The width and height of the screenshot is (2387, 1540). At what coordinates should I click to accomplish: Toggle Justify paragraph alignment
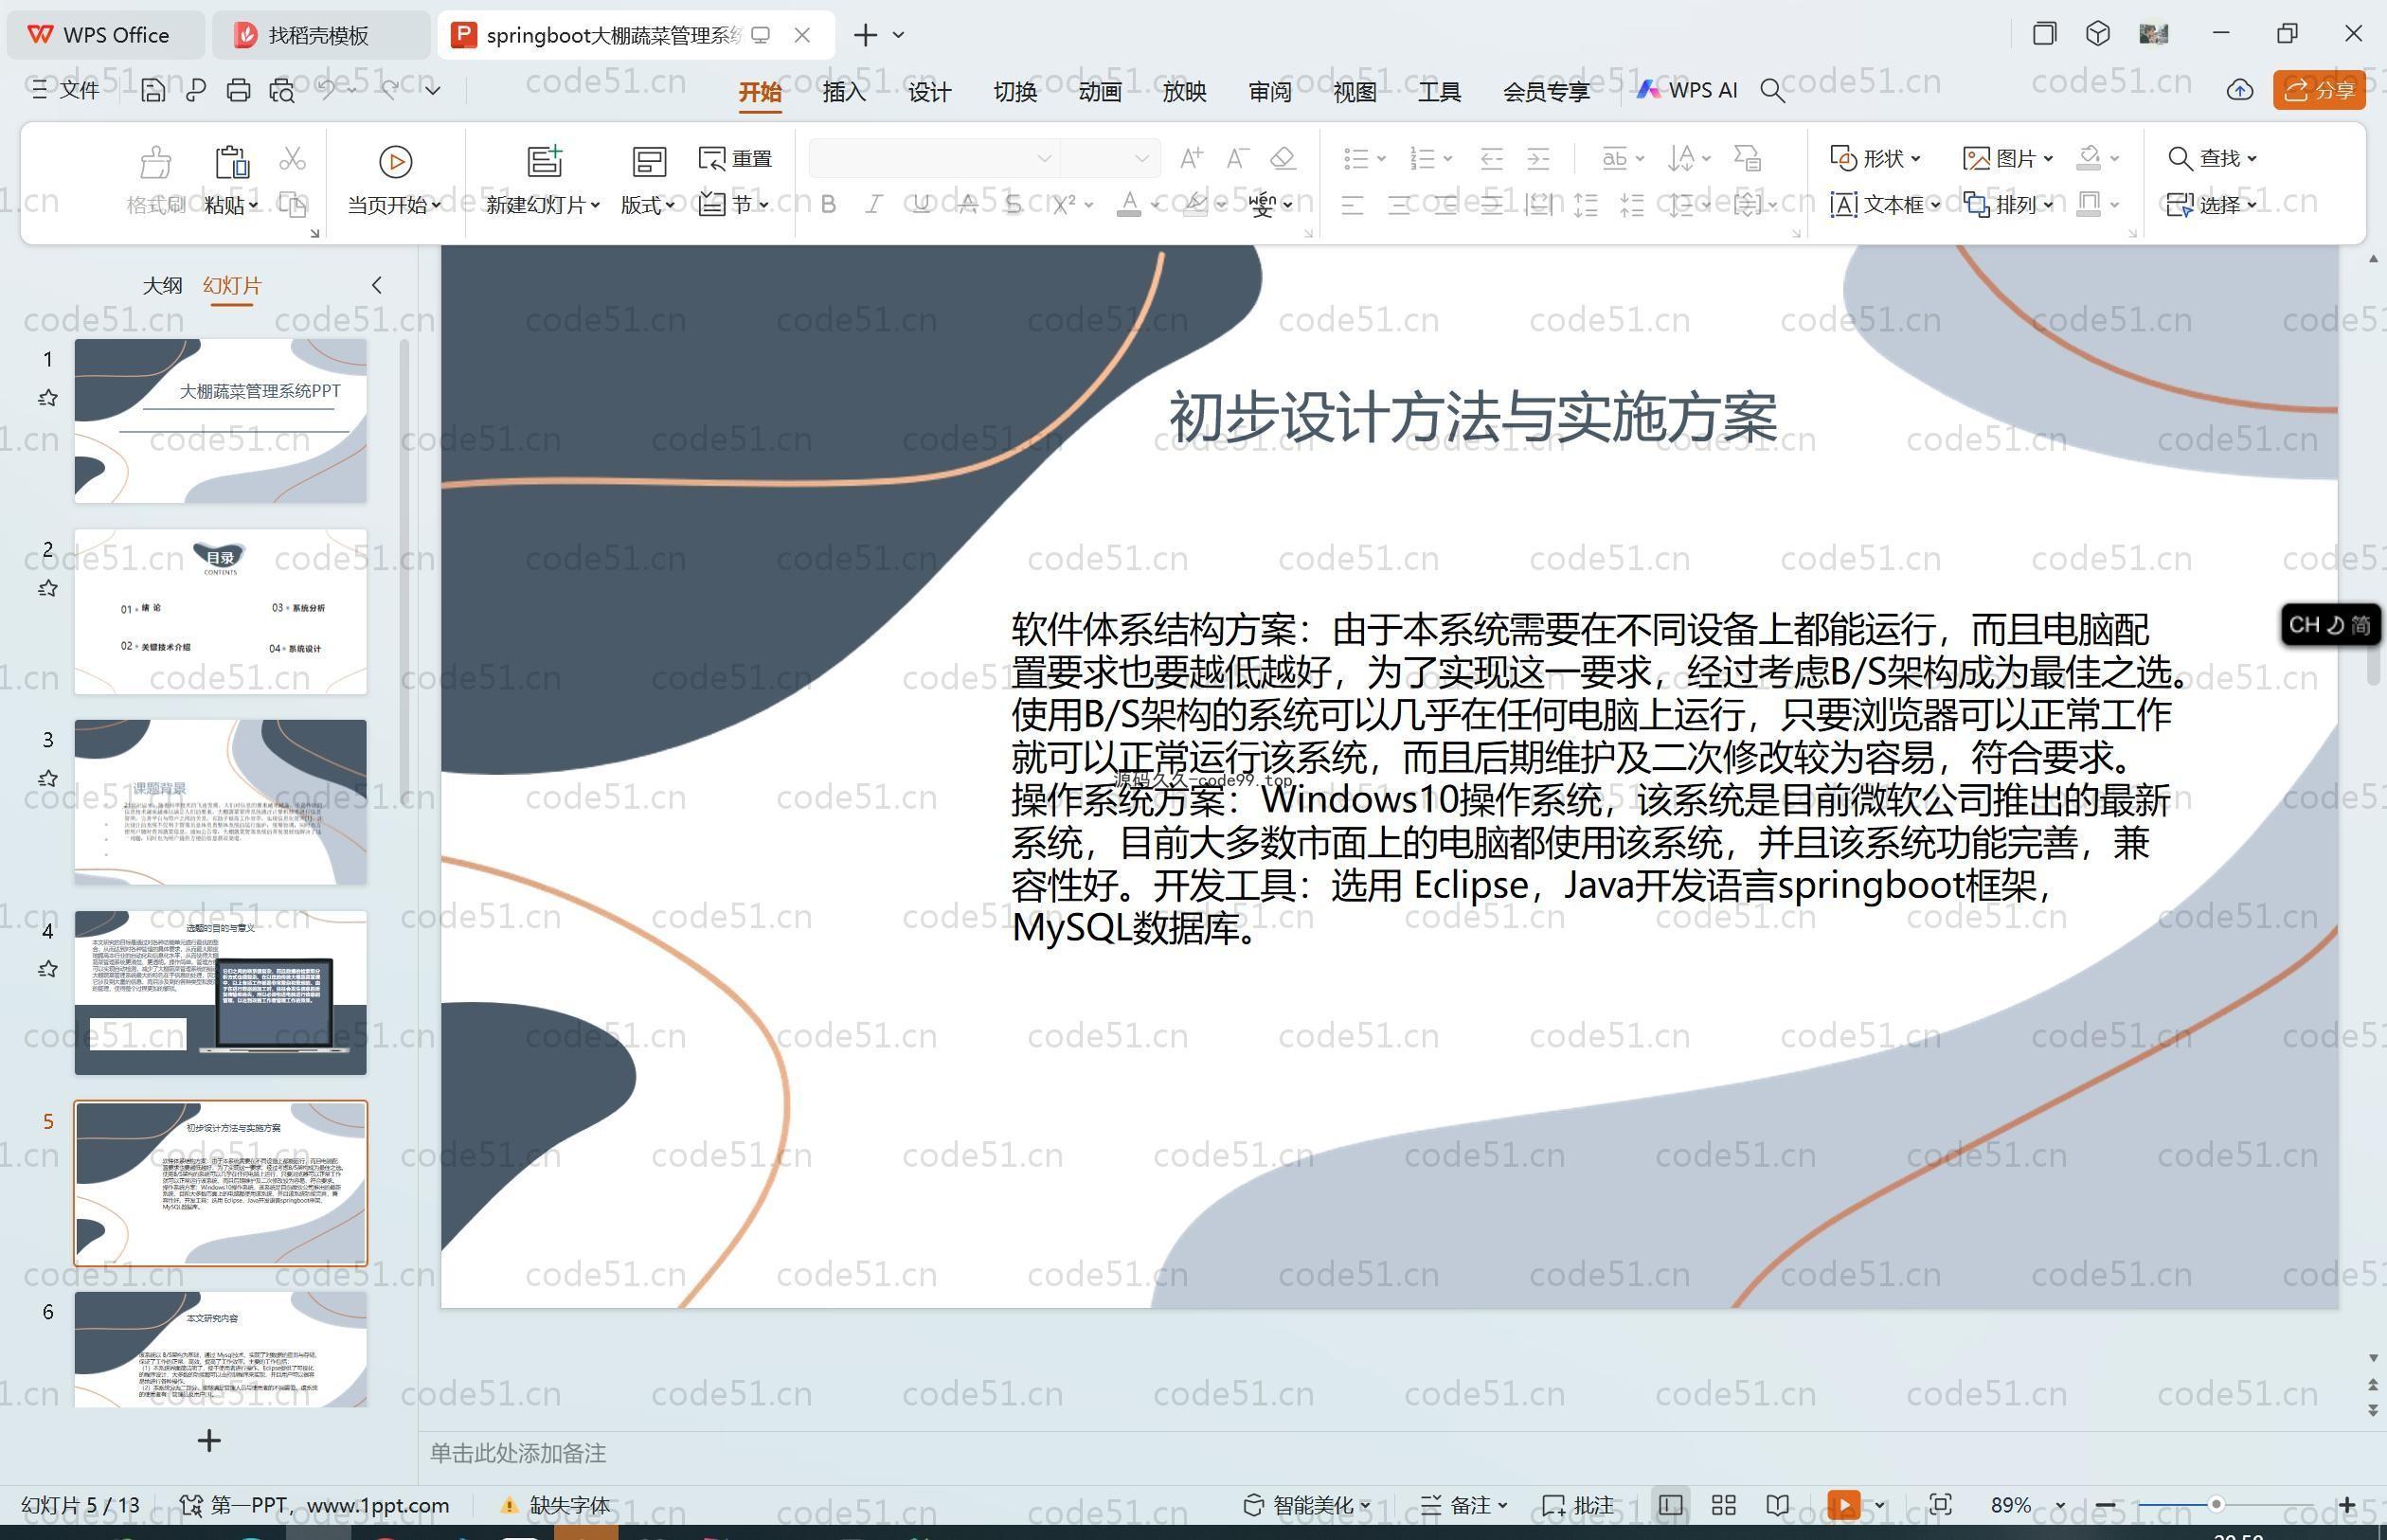pos(1492,205)
